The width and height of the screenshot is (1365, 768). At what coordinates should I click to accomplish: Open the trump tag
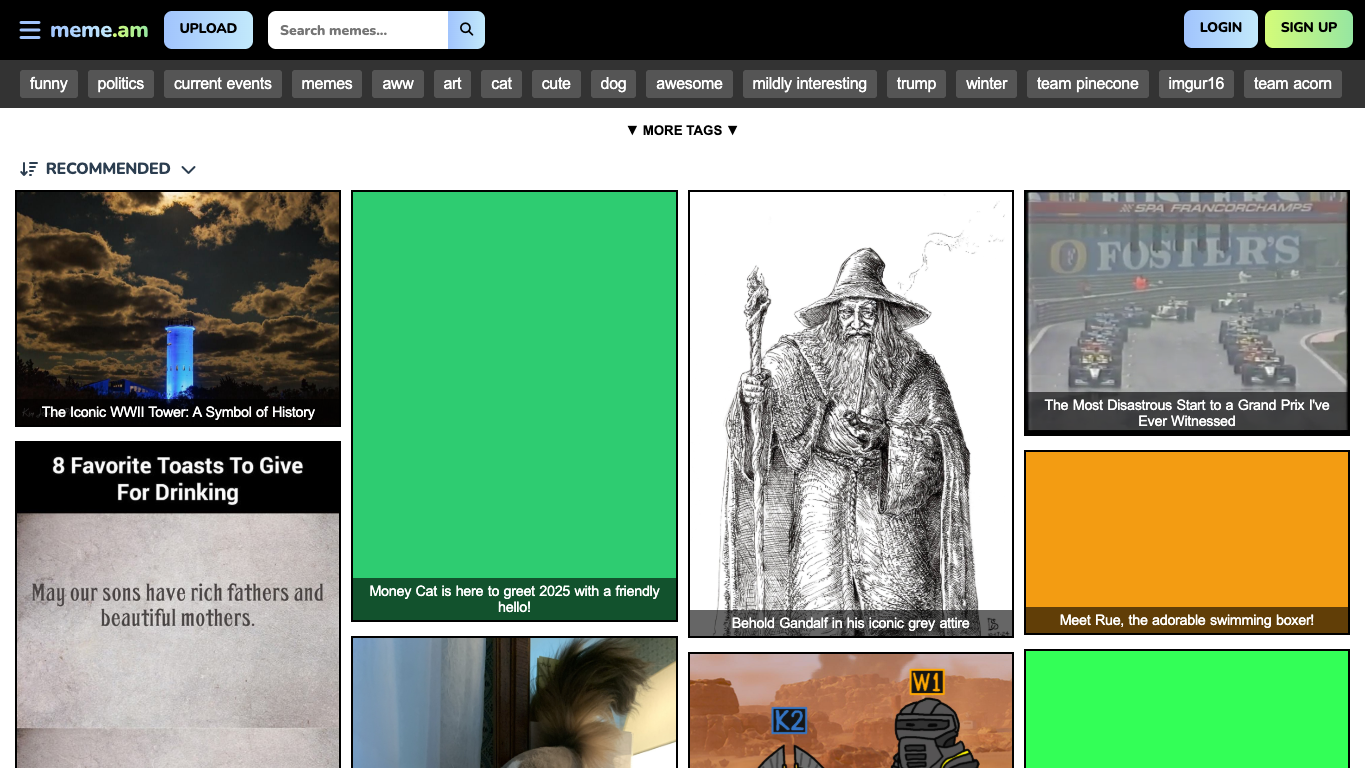coord(916,84)
